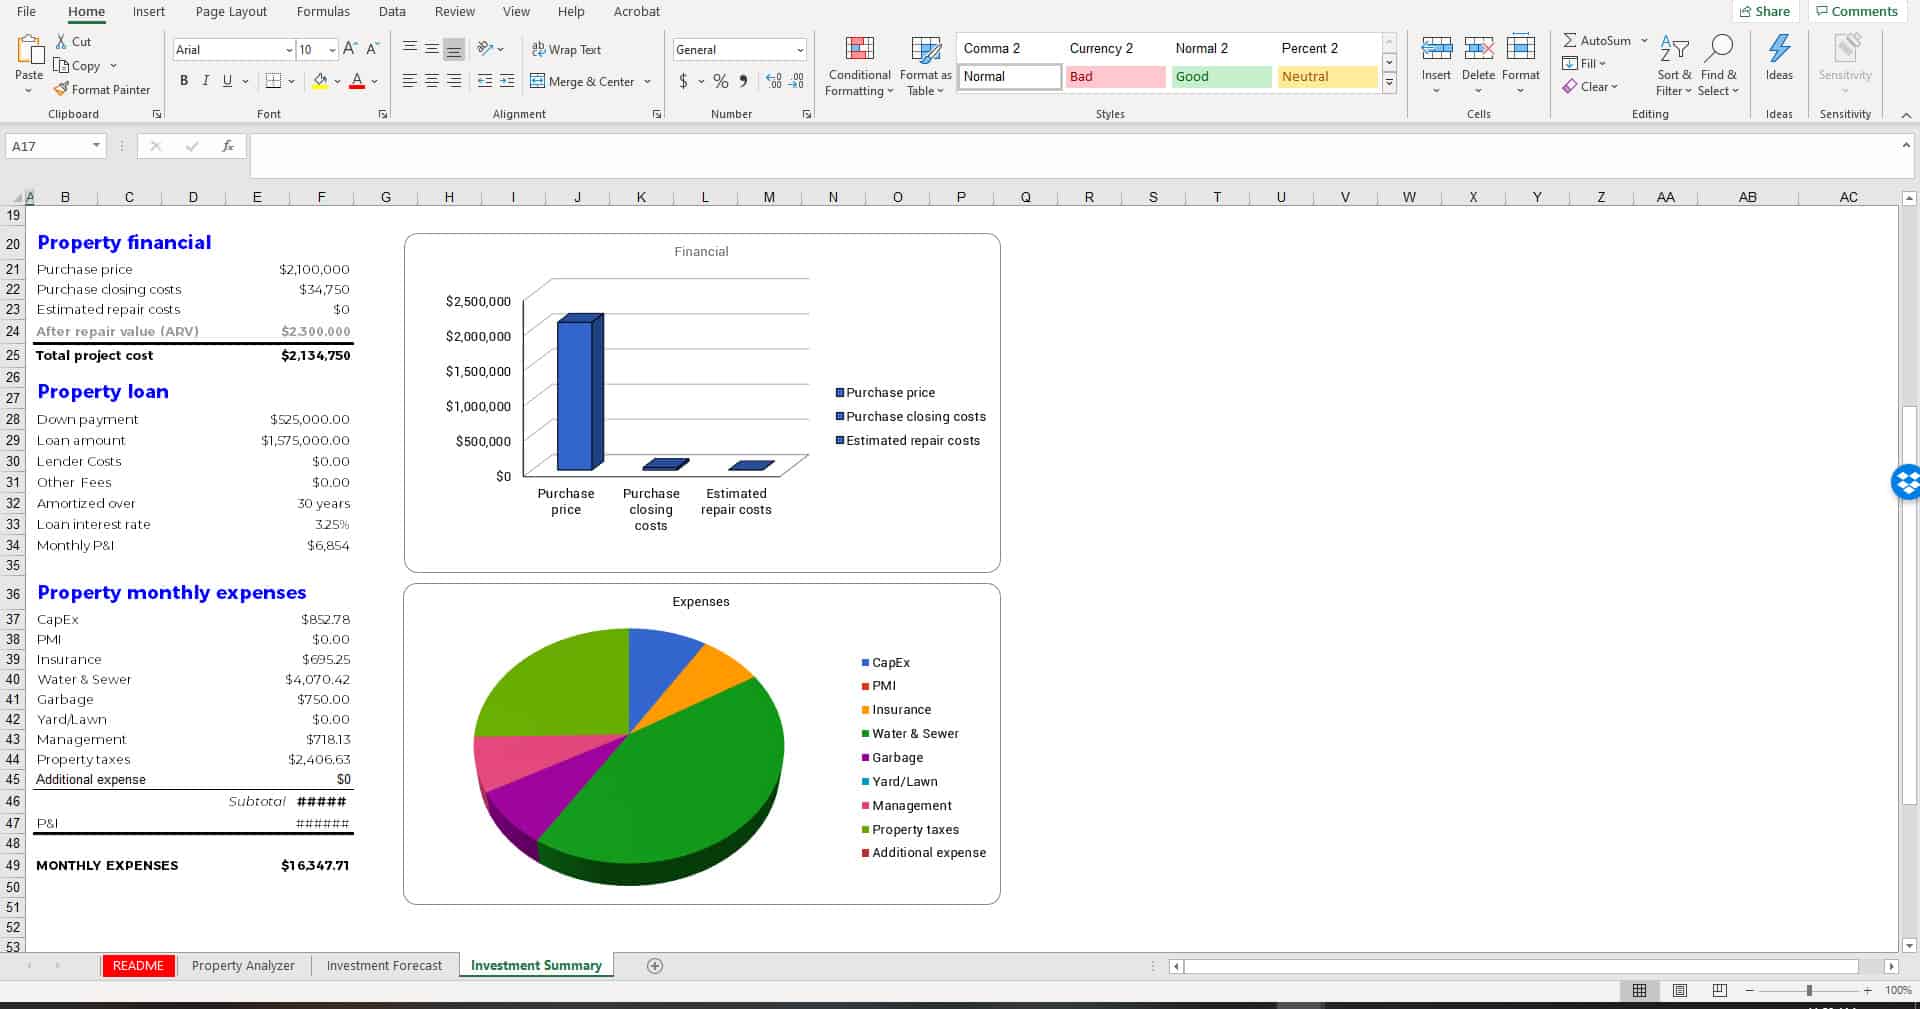The width and height of the screenshot is (1920, 1009).
Task: Open Conditional Formatting options
Action: [858, 65]
